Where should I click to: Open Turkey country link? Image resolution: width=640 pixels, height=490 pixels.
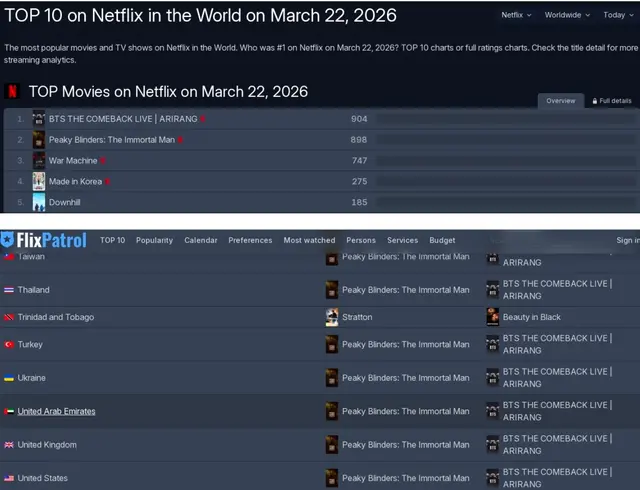[x=30, y=345]
